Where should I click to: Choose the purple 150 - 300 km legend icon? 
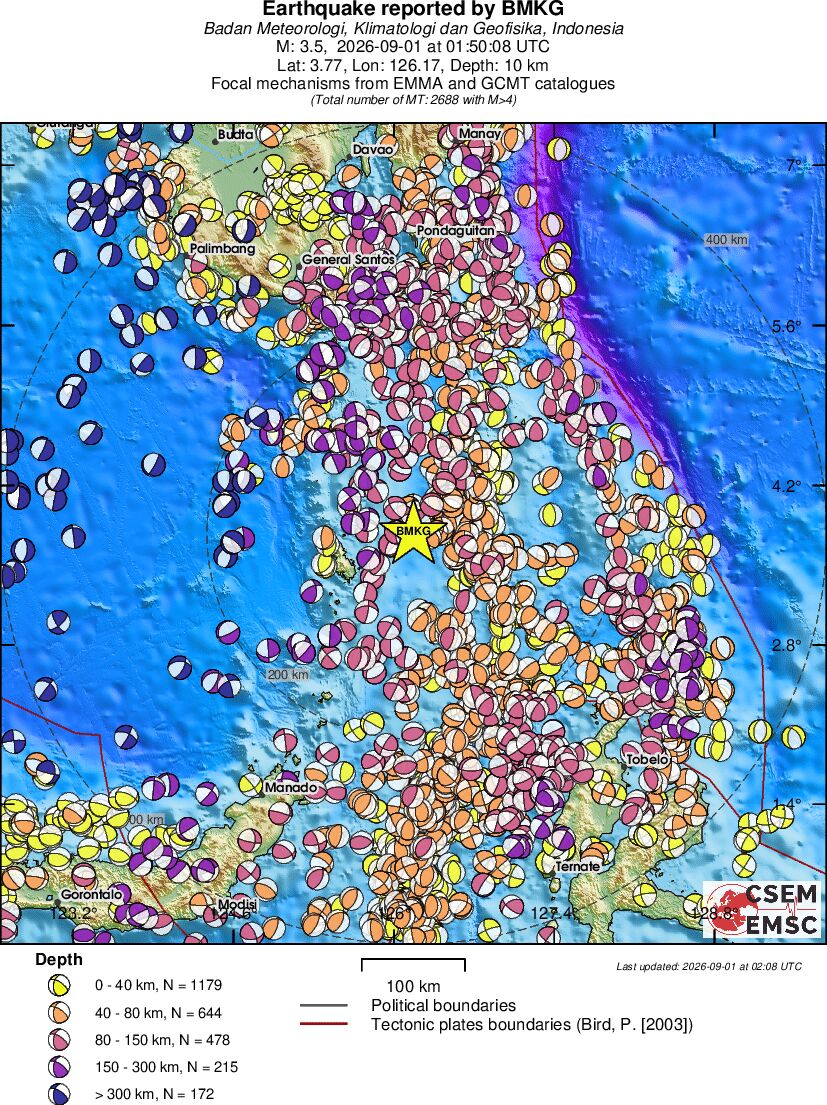(58, 1067)
